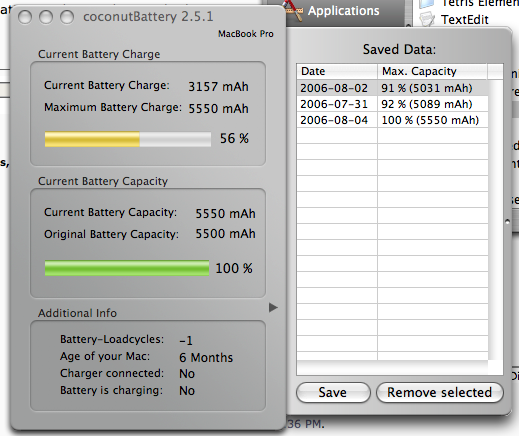Click the Remove selected button
The image size is (519, 436).
click(439, 392)
